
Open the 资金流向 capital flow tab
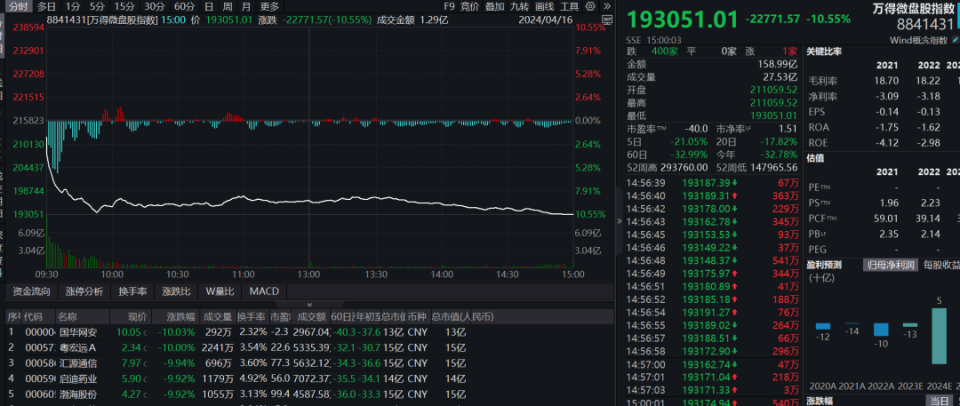pyautogui.click(x=31, y=291)
